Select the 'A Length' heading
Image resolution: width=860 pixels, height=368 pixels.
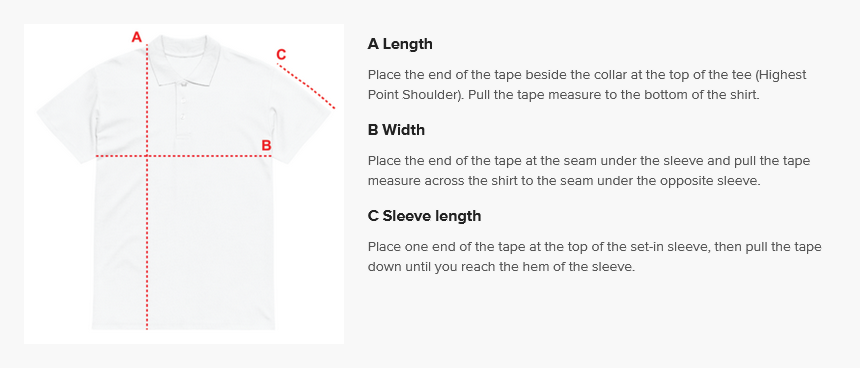pos(400,44)
